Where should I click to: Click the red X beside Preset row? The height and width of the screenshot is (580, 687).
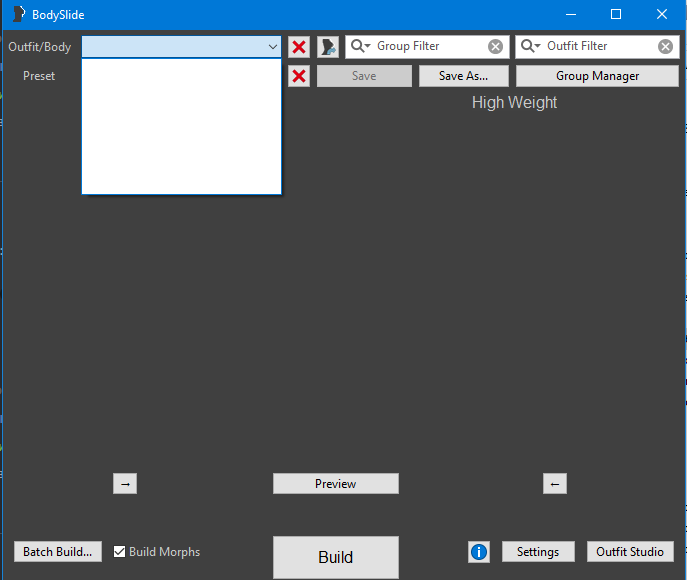298,76
